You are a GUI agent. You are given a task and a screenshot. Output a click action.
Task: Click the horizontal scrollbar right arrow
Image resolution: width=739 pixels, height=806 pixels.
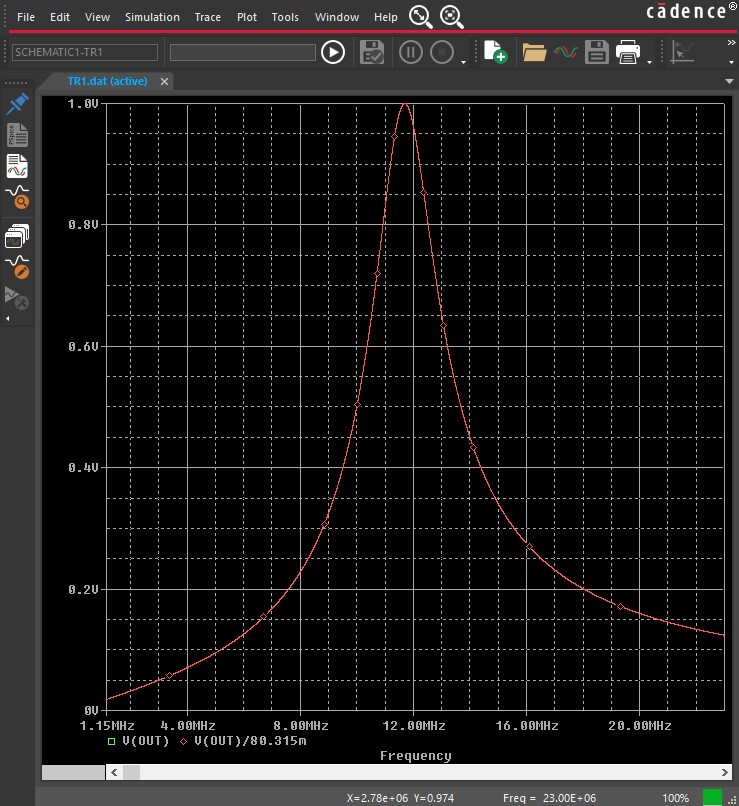pyautogui.click(x=725, y=772)
